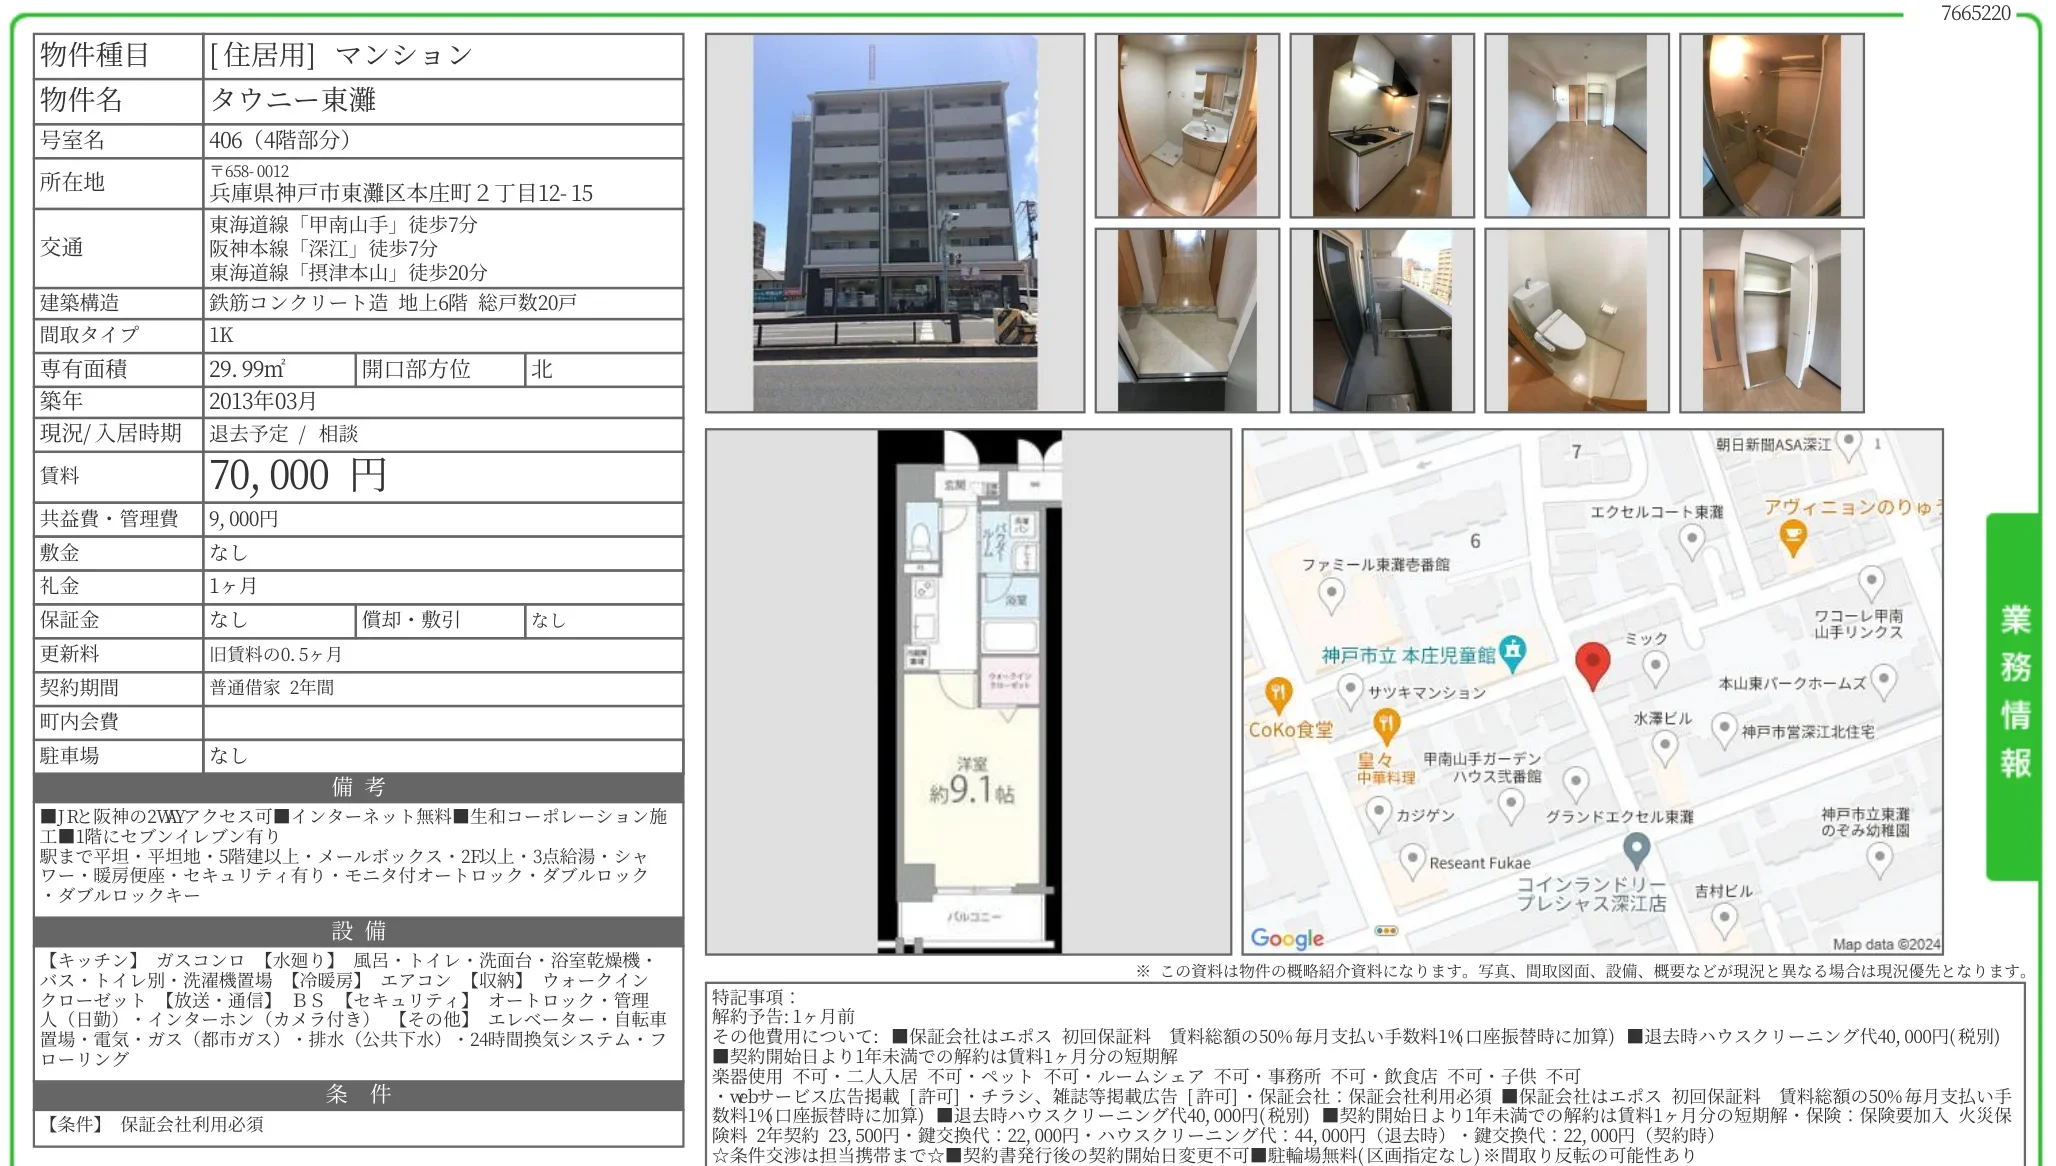Select the サツキマンション map marker
The image size is (2056, 1166).
pyautogui.click(x=1351, y=689)
